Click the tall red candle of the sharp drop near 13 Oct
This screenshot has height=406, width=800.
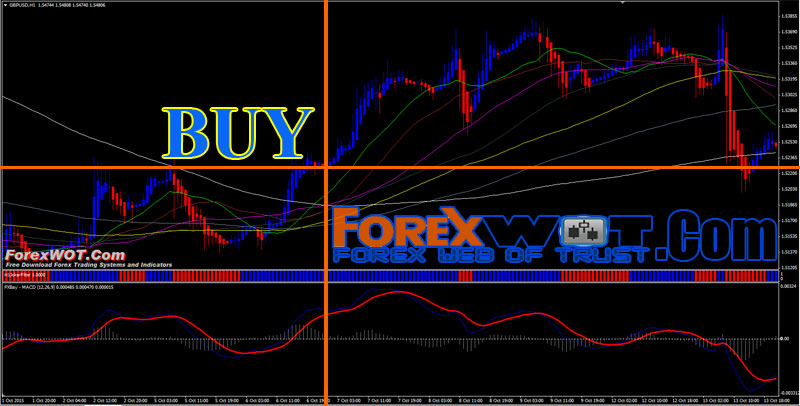click(730, 113)
